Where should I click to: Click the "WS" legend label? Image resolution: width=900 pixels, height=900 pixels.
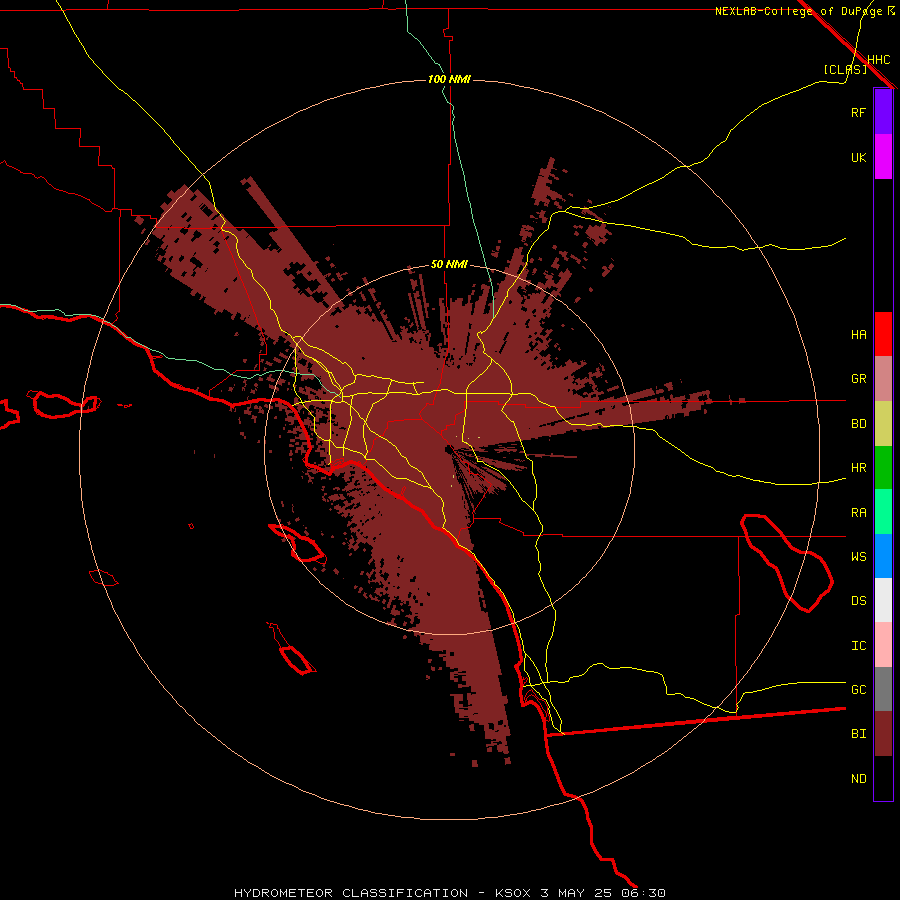(x=858, y=557)
